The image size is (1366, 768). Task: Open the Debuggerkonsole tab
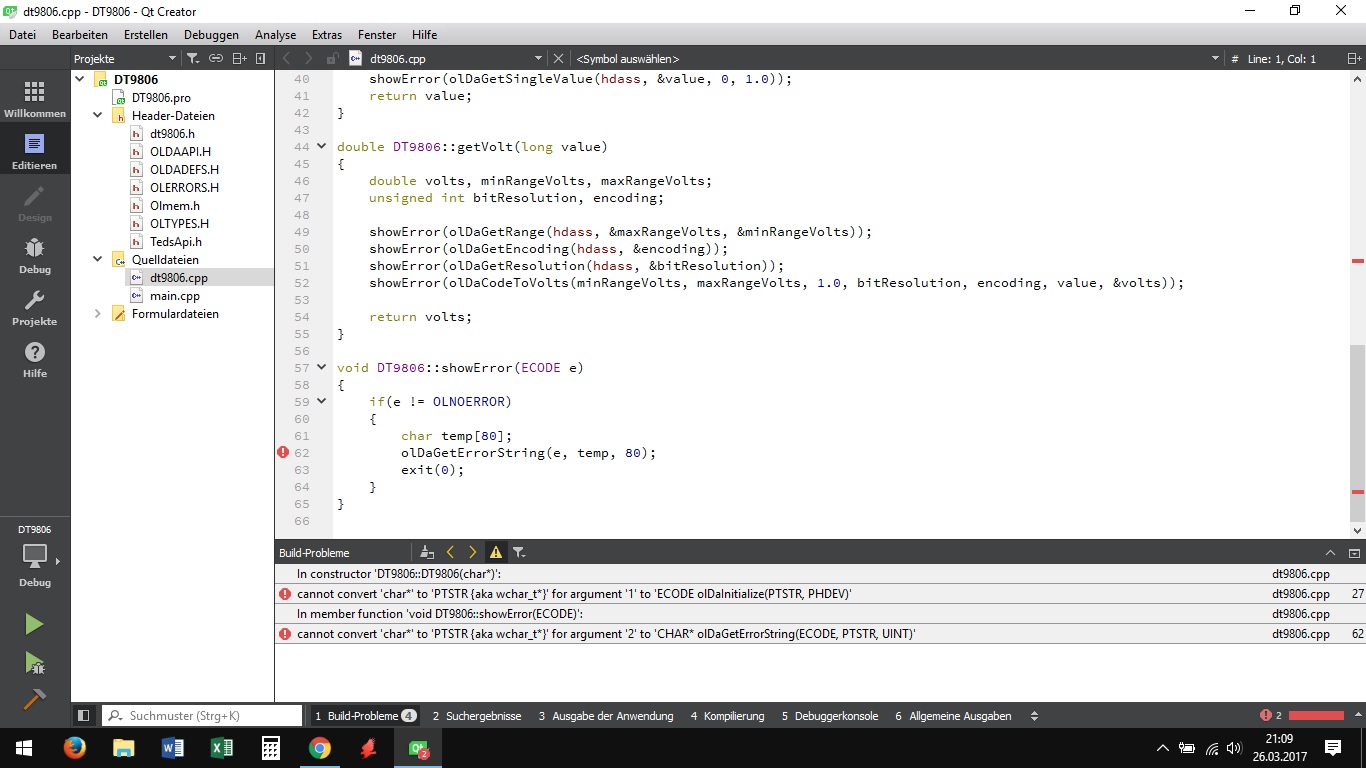(x=830, y=716)
